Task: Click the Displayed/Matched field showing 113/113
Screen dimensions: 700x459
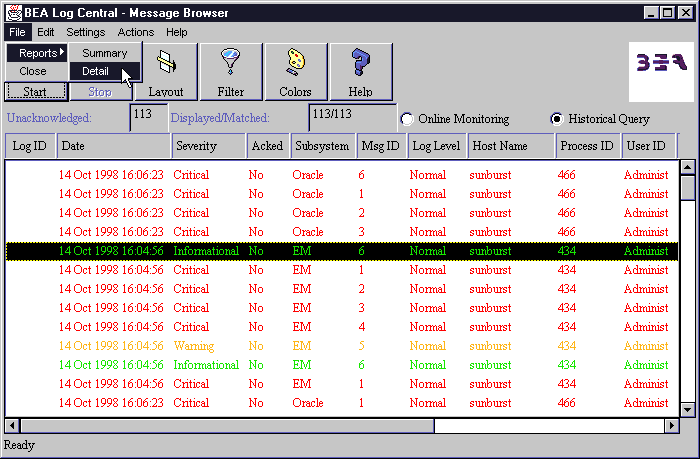Action: click(352, 118)
